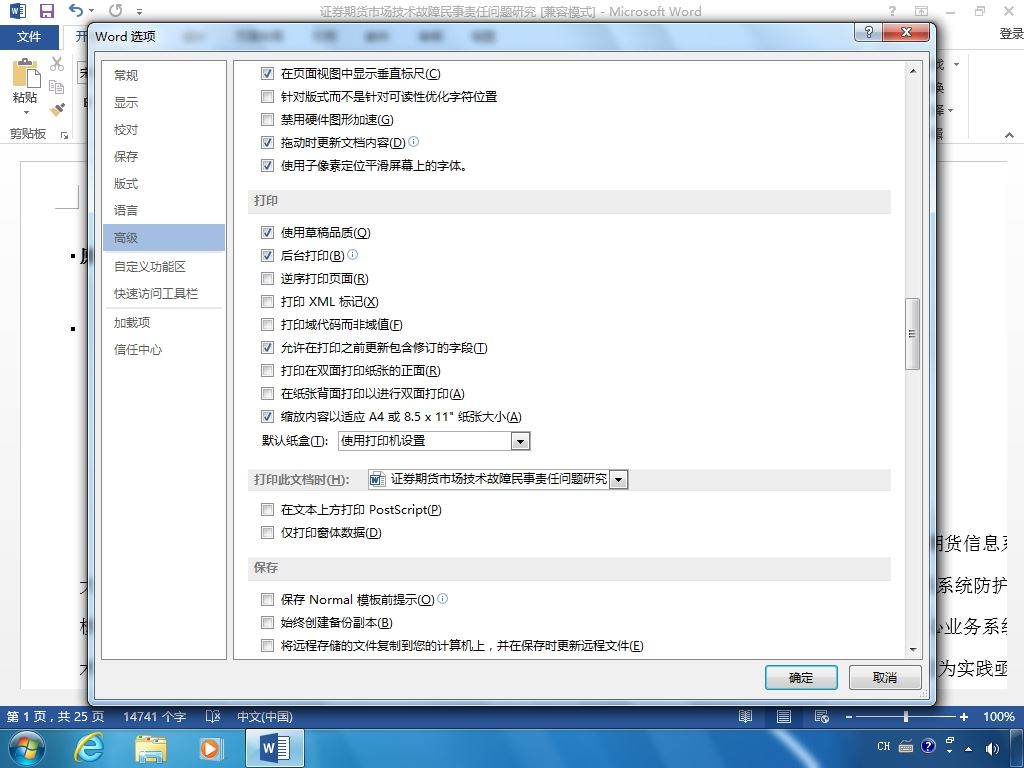Open the clipboard group dialog launcher
Image resolution: width=1024 pixels, height=768 pixels.
pyautogui.click(x=65, y=135)
